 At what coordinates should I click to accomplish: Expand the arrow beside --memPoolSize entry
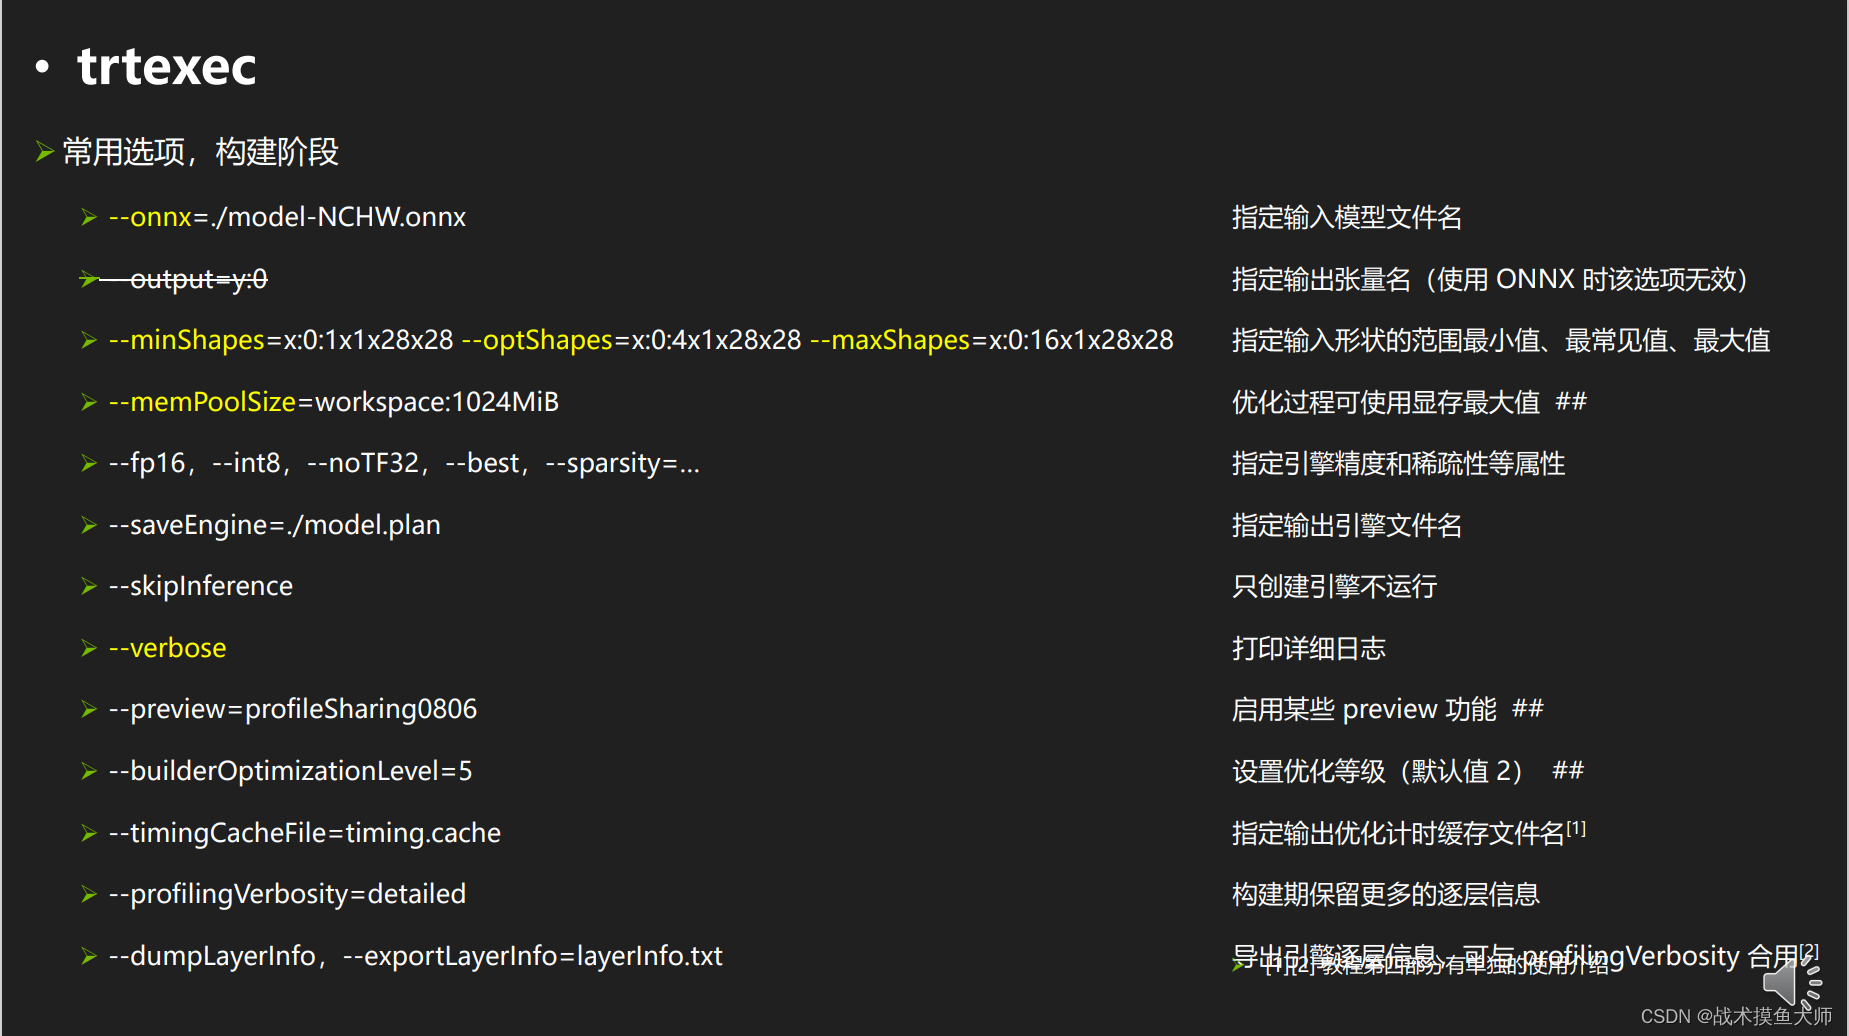89,402
